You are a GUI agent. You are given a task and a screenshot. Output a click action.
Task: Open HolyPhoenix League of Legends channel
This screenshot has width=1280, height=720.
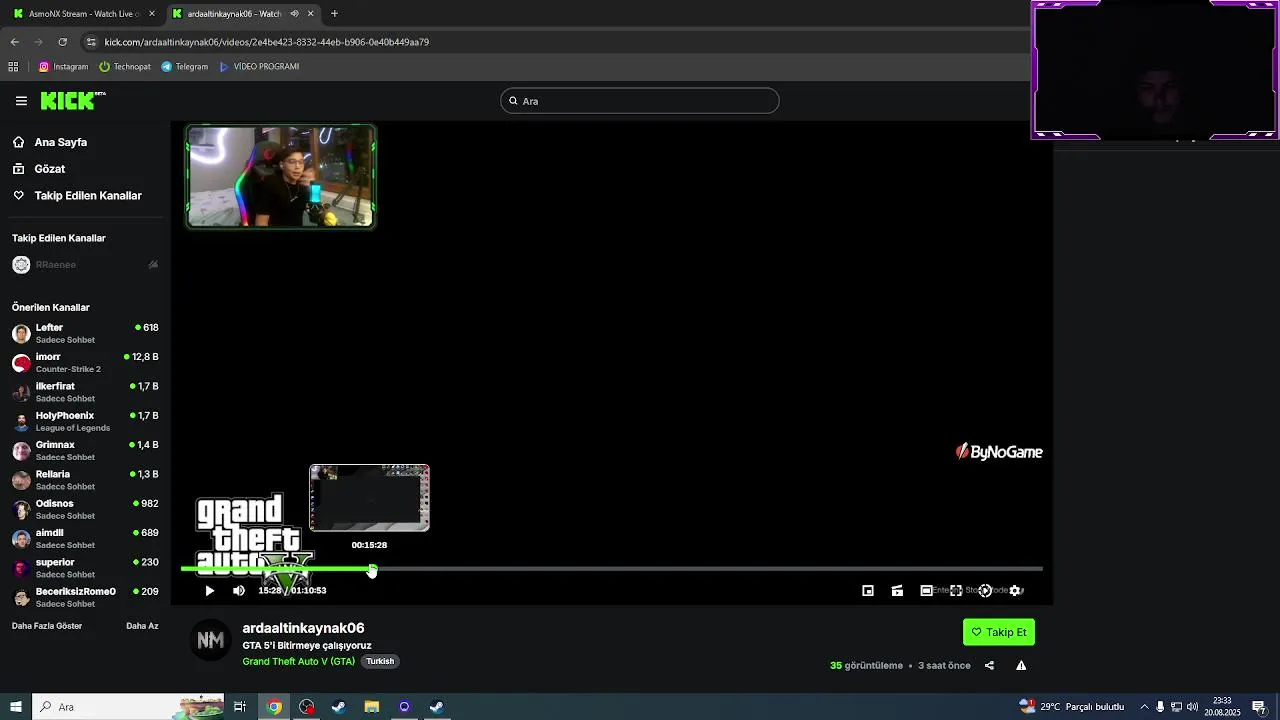click(x=85, y=421)
